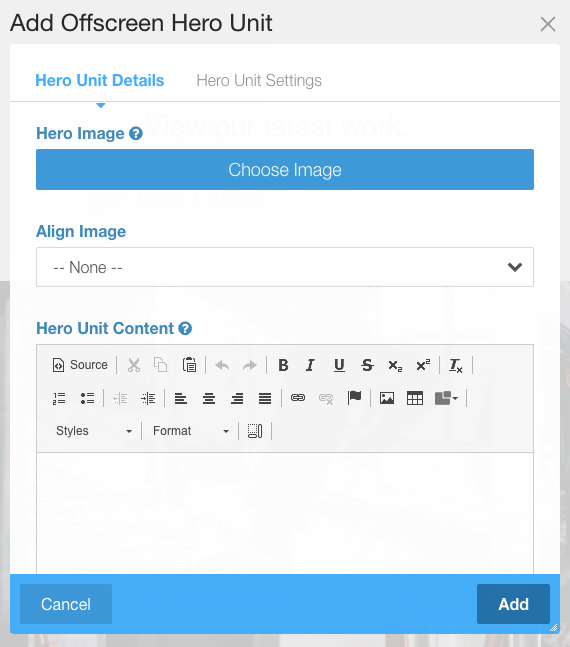
Task: Insert link via chain icon
Action: pyautogui.click(x=298, y=398)
